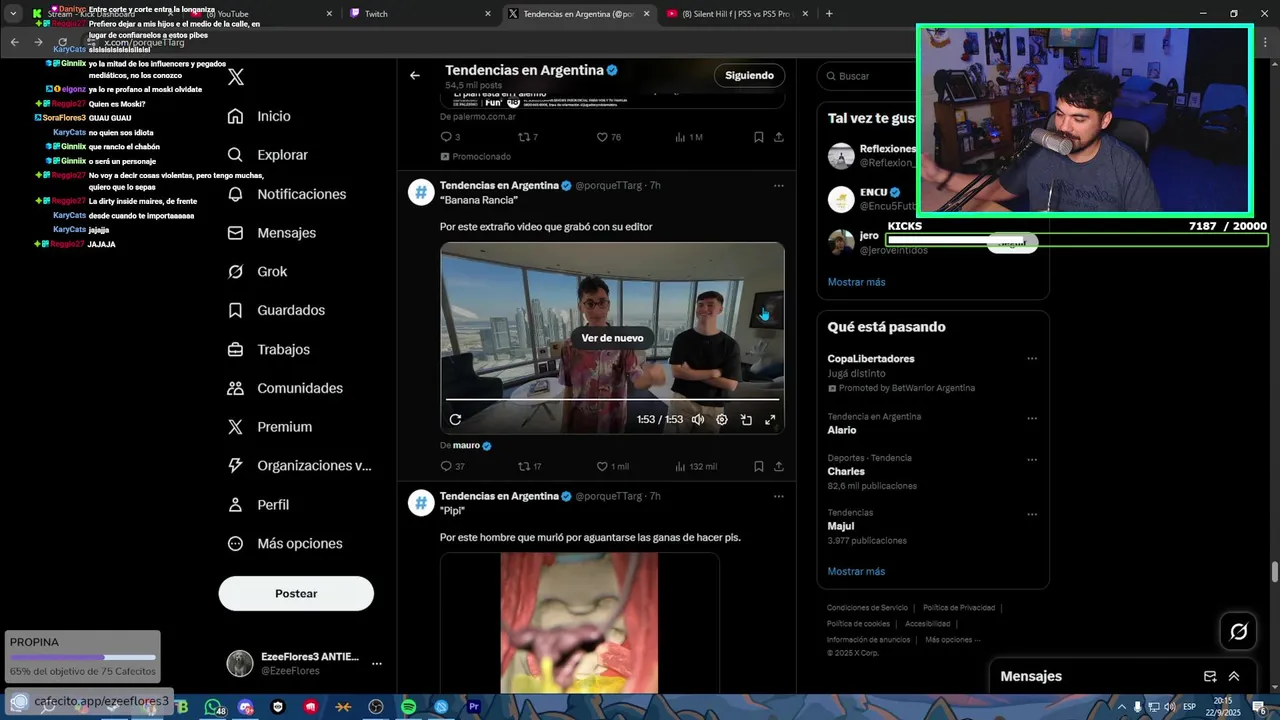Screen dimensions: 1280x720
Task: Open WhatsApp from the taskbar
Action: [x=213, y=707]
